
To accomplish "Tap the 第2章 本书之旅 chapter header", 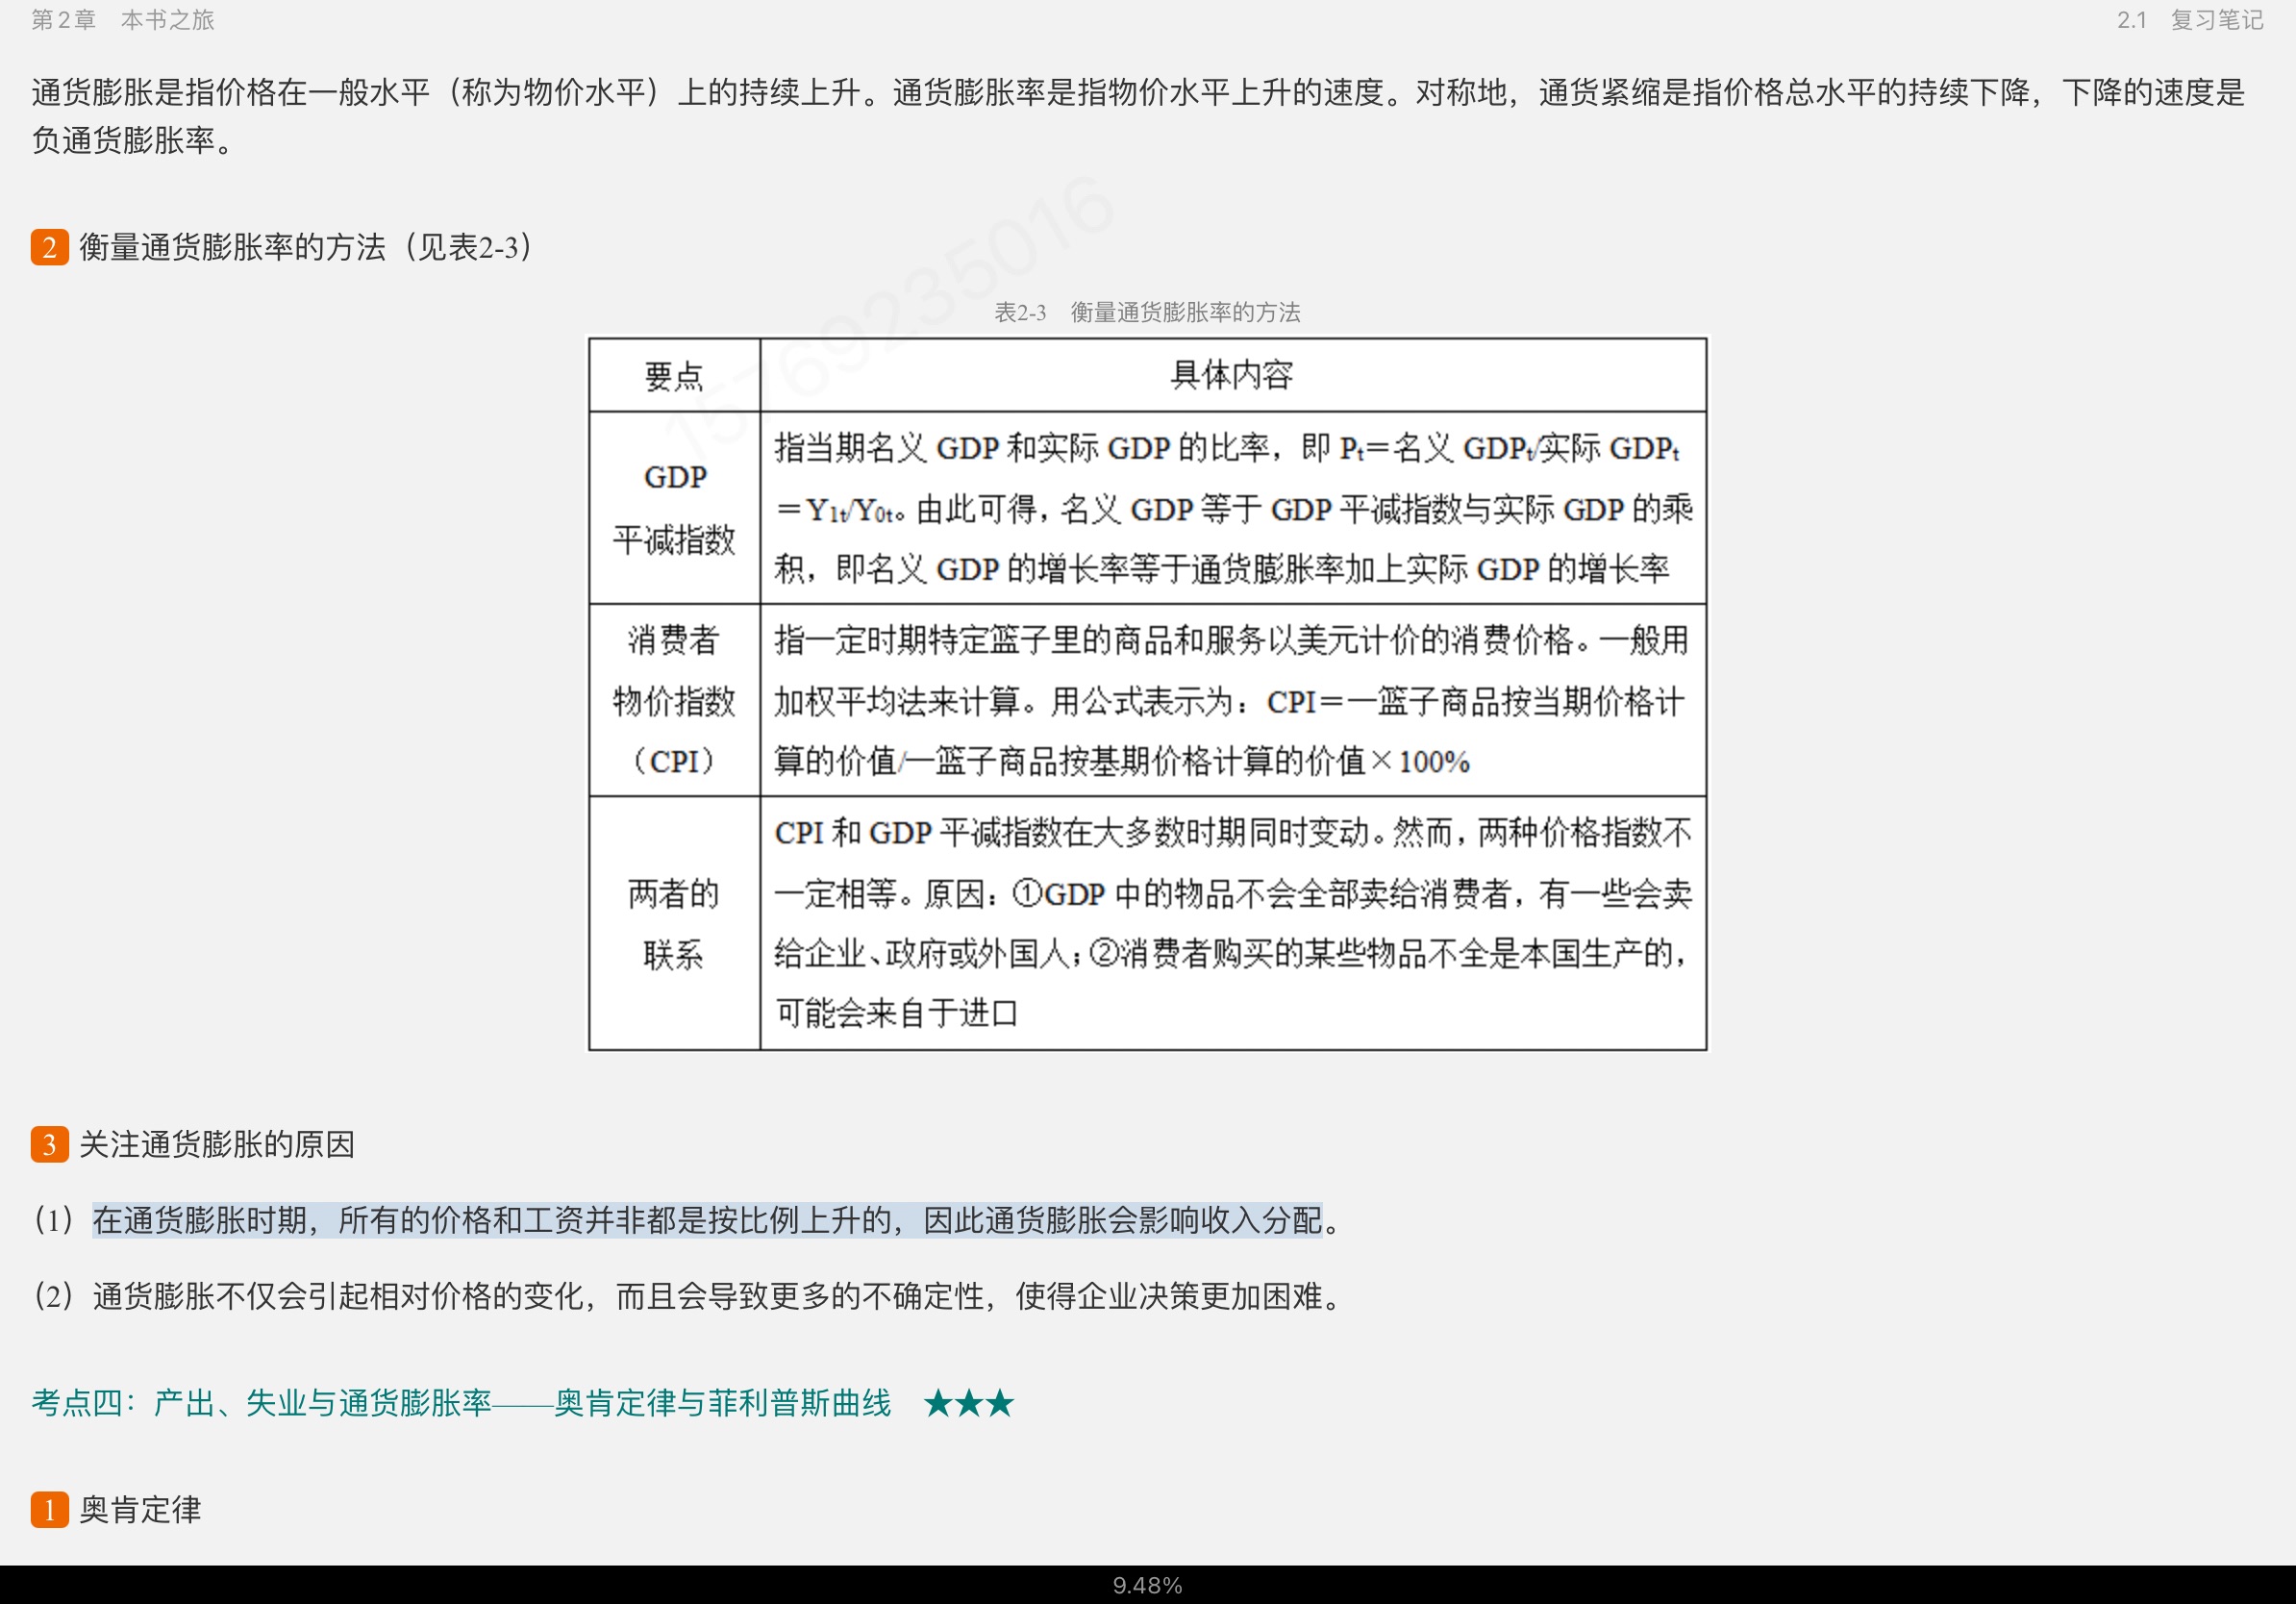I will coord(122,20).
